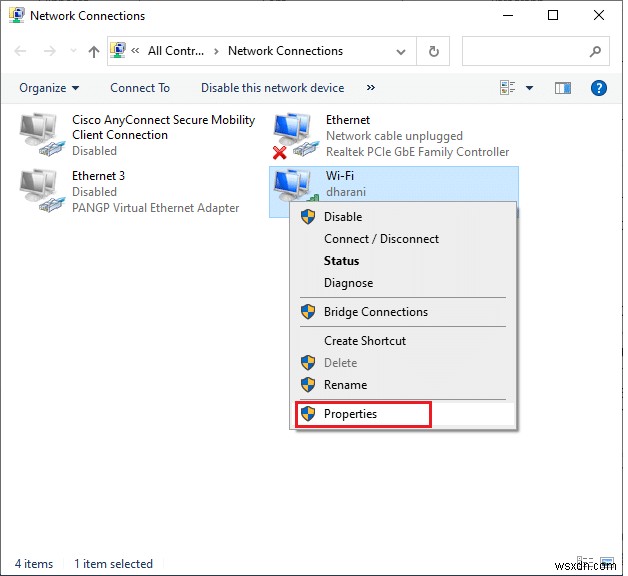The width and height of the screenshot is (628, 576).
Task: Show more toolbar commands with double chevron
Action: click(371, 88)
